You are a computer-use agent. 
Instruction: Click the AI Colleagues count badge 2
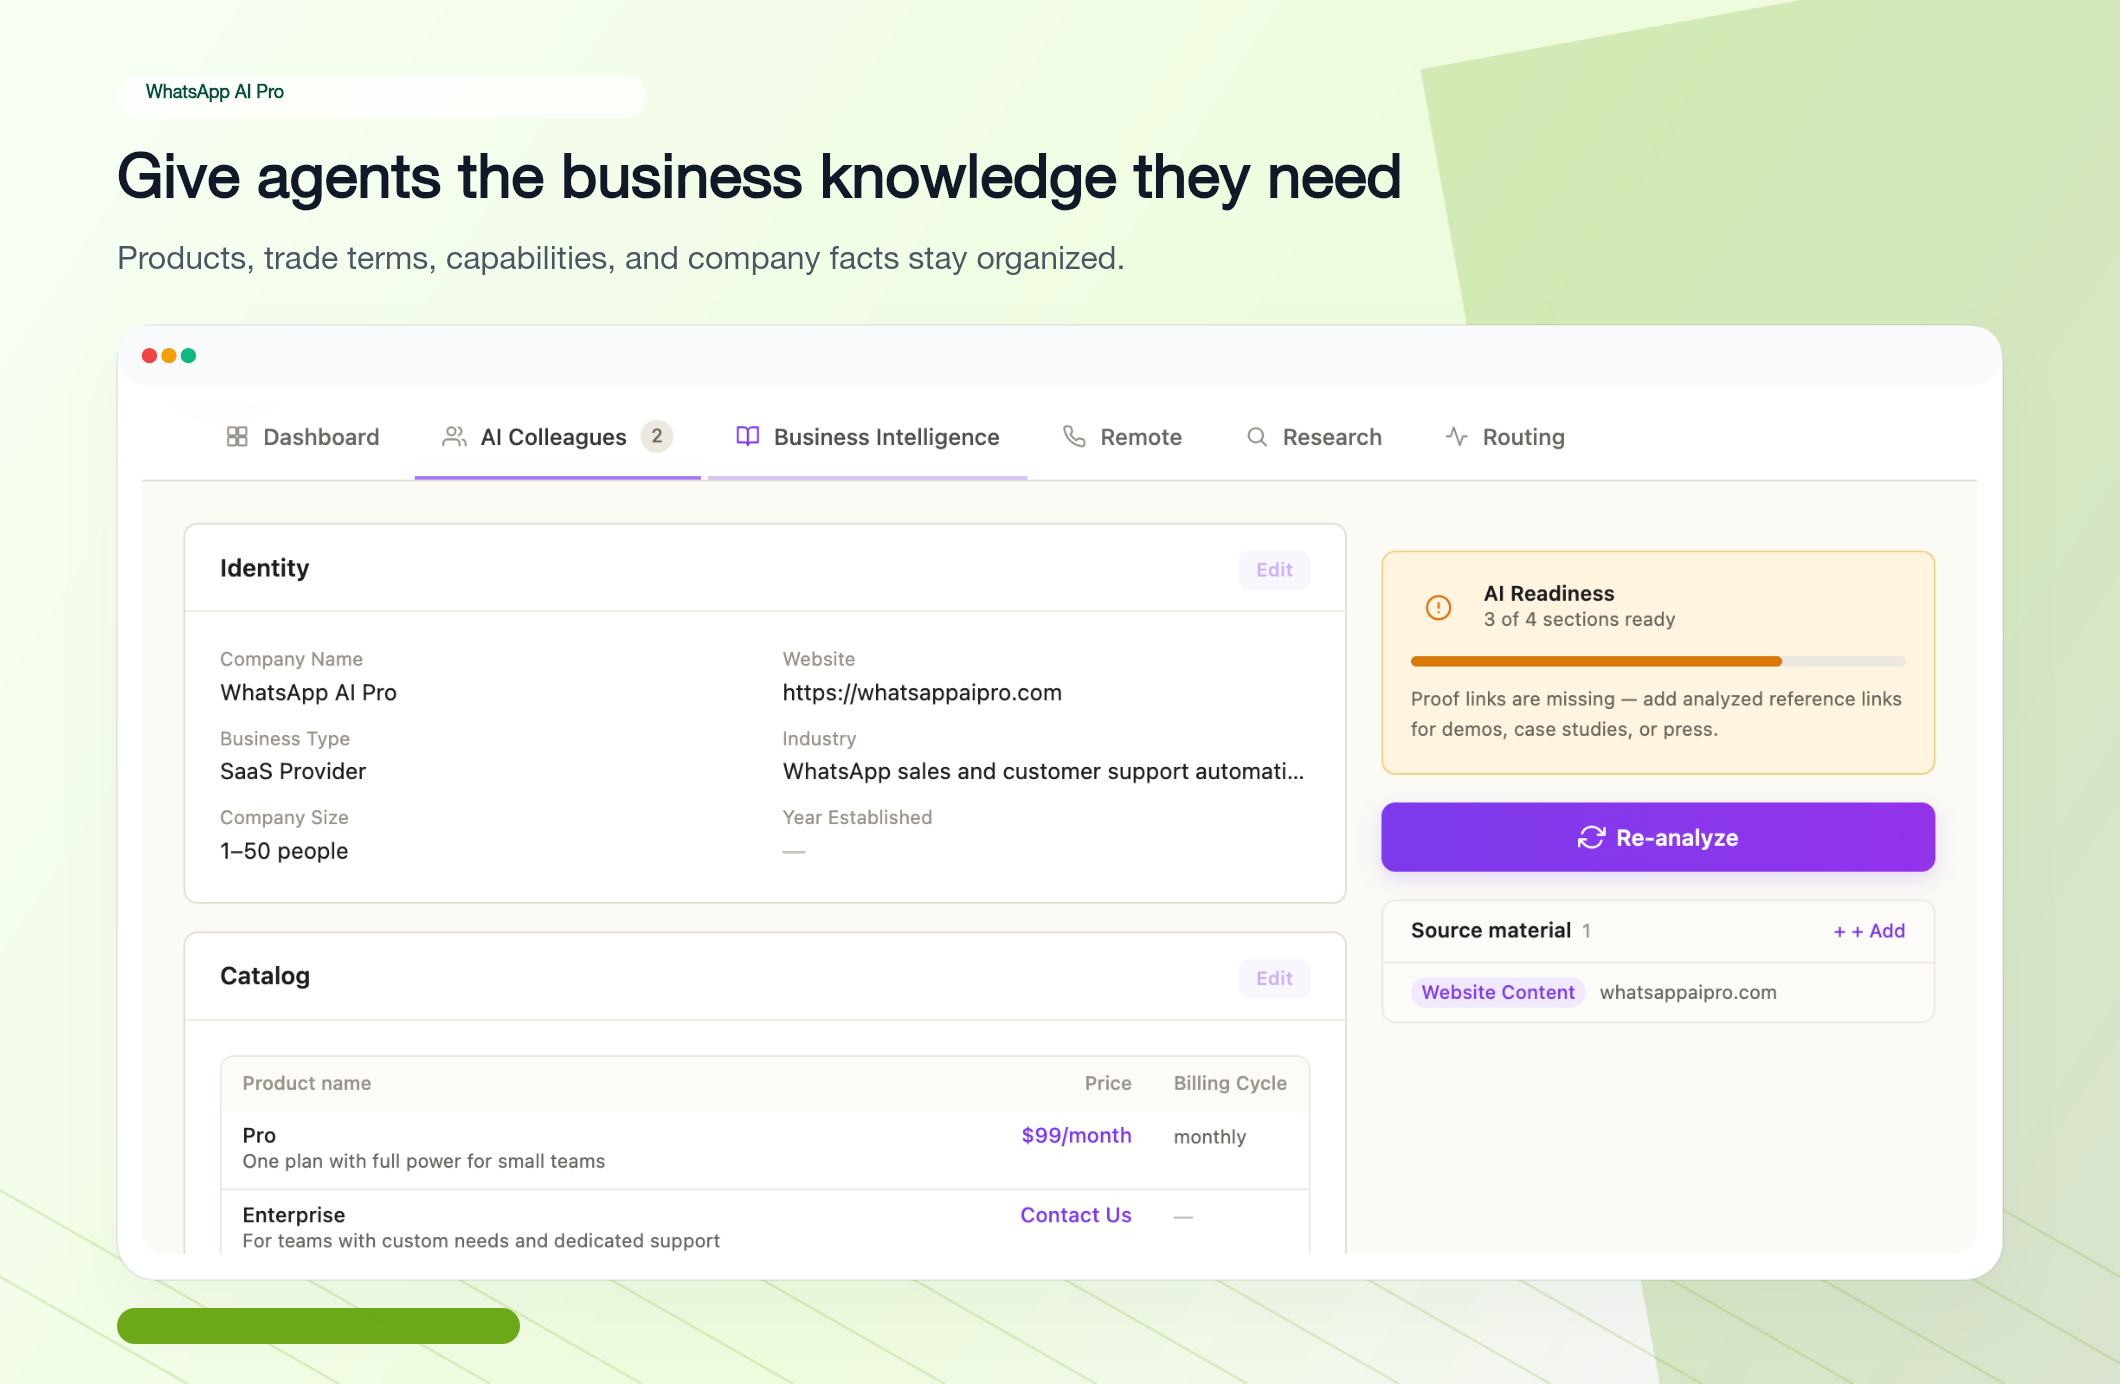[657, 436]
